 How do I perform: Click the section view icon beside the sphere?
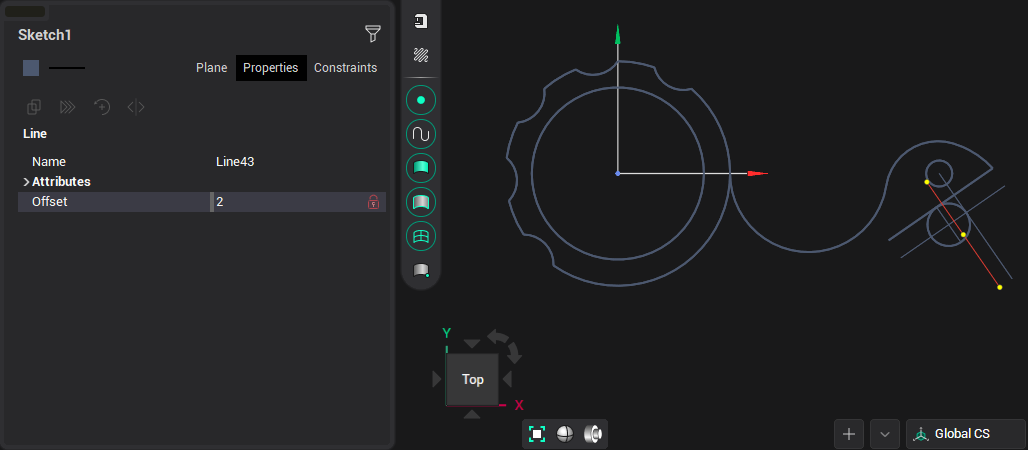(x=592, y=434)
